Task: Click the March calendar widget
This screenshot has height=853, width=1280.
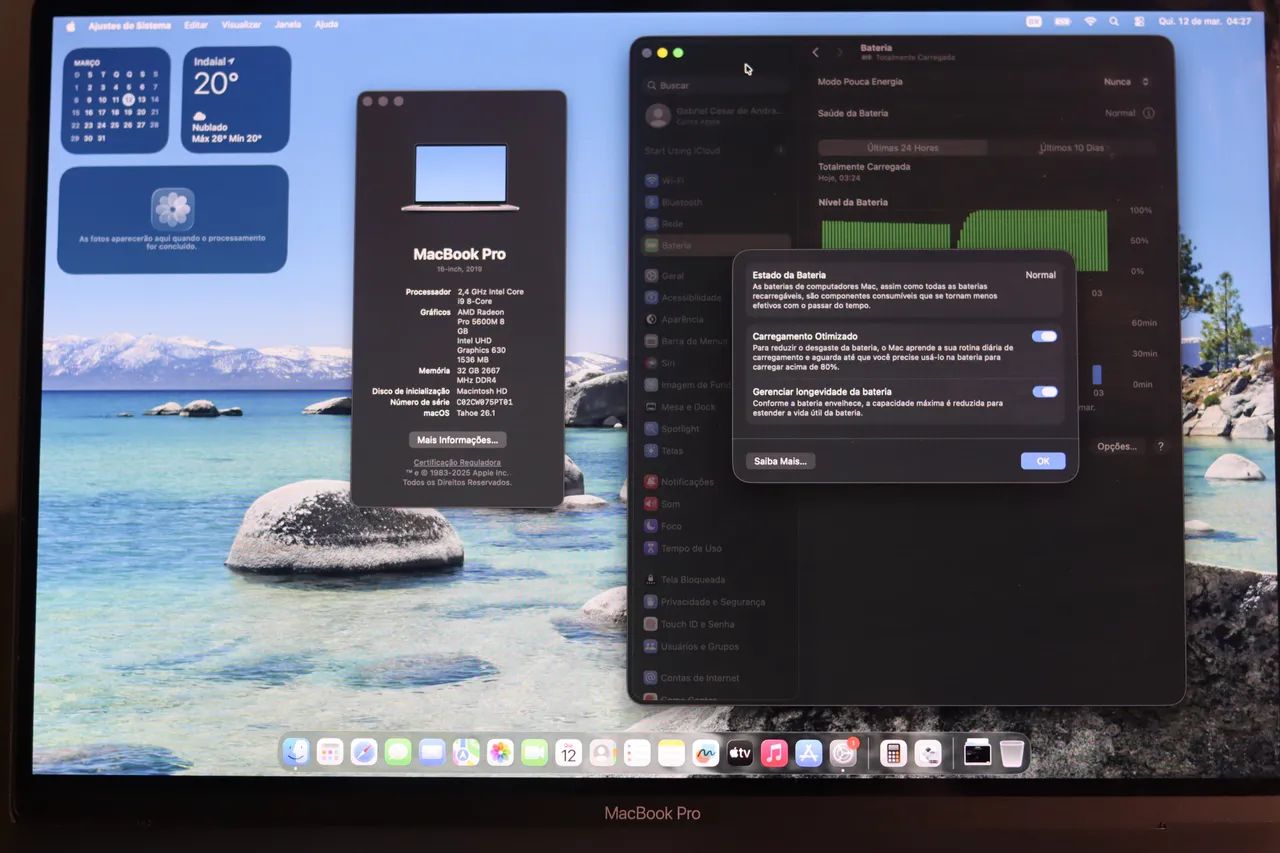Action: (116, 100)
